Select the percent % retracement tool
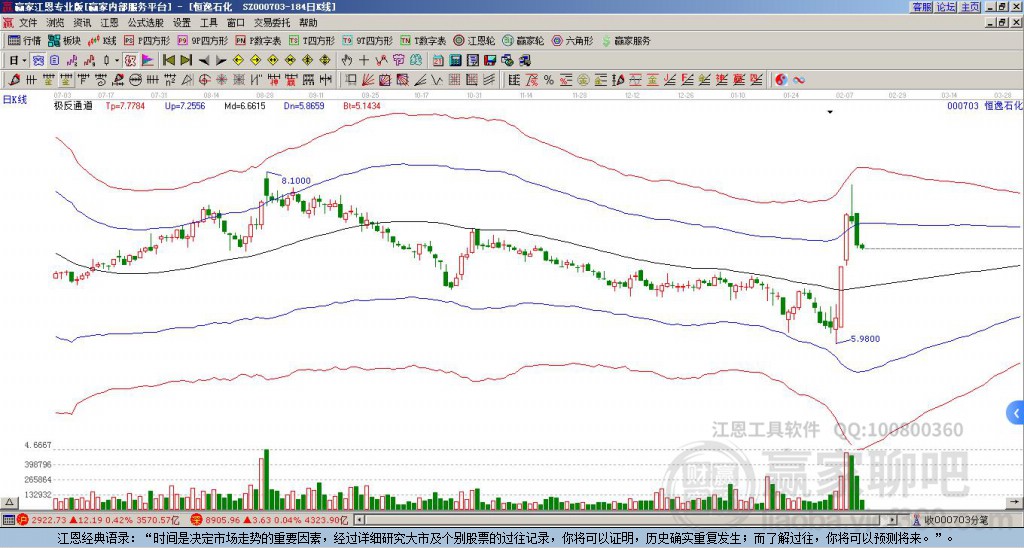Image resolution: width=1024 pixels, height=548 pixels. pyautogui.click(x=549, y=80)
